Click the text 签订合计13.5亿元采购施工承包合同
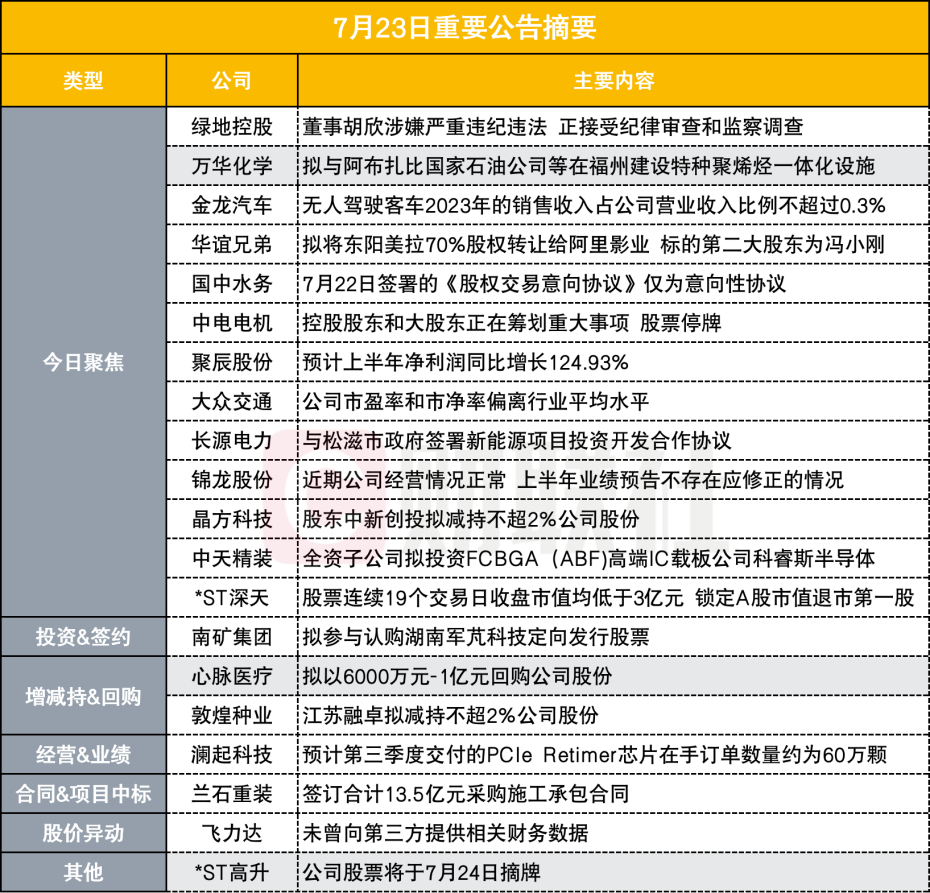Image resolution: width=930 pixels, height=893 pixels. click(466, 794)
